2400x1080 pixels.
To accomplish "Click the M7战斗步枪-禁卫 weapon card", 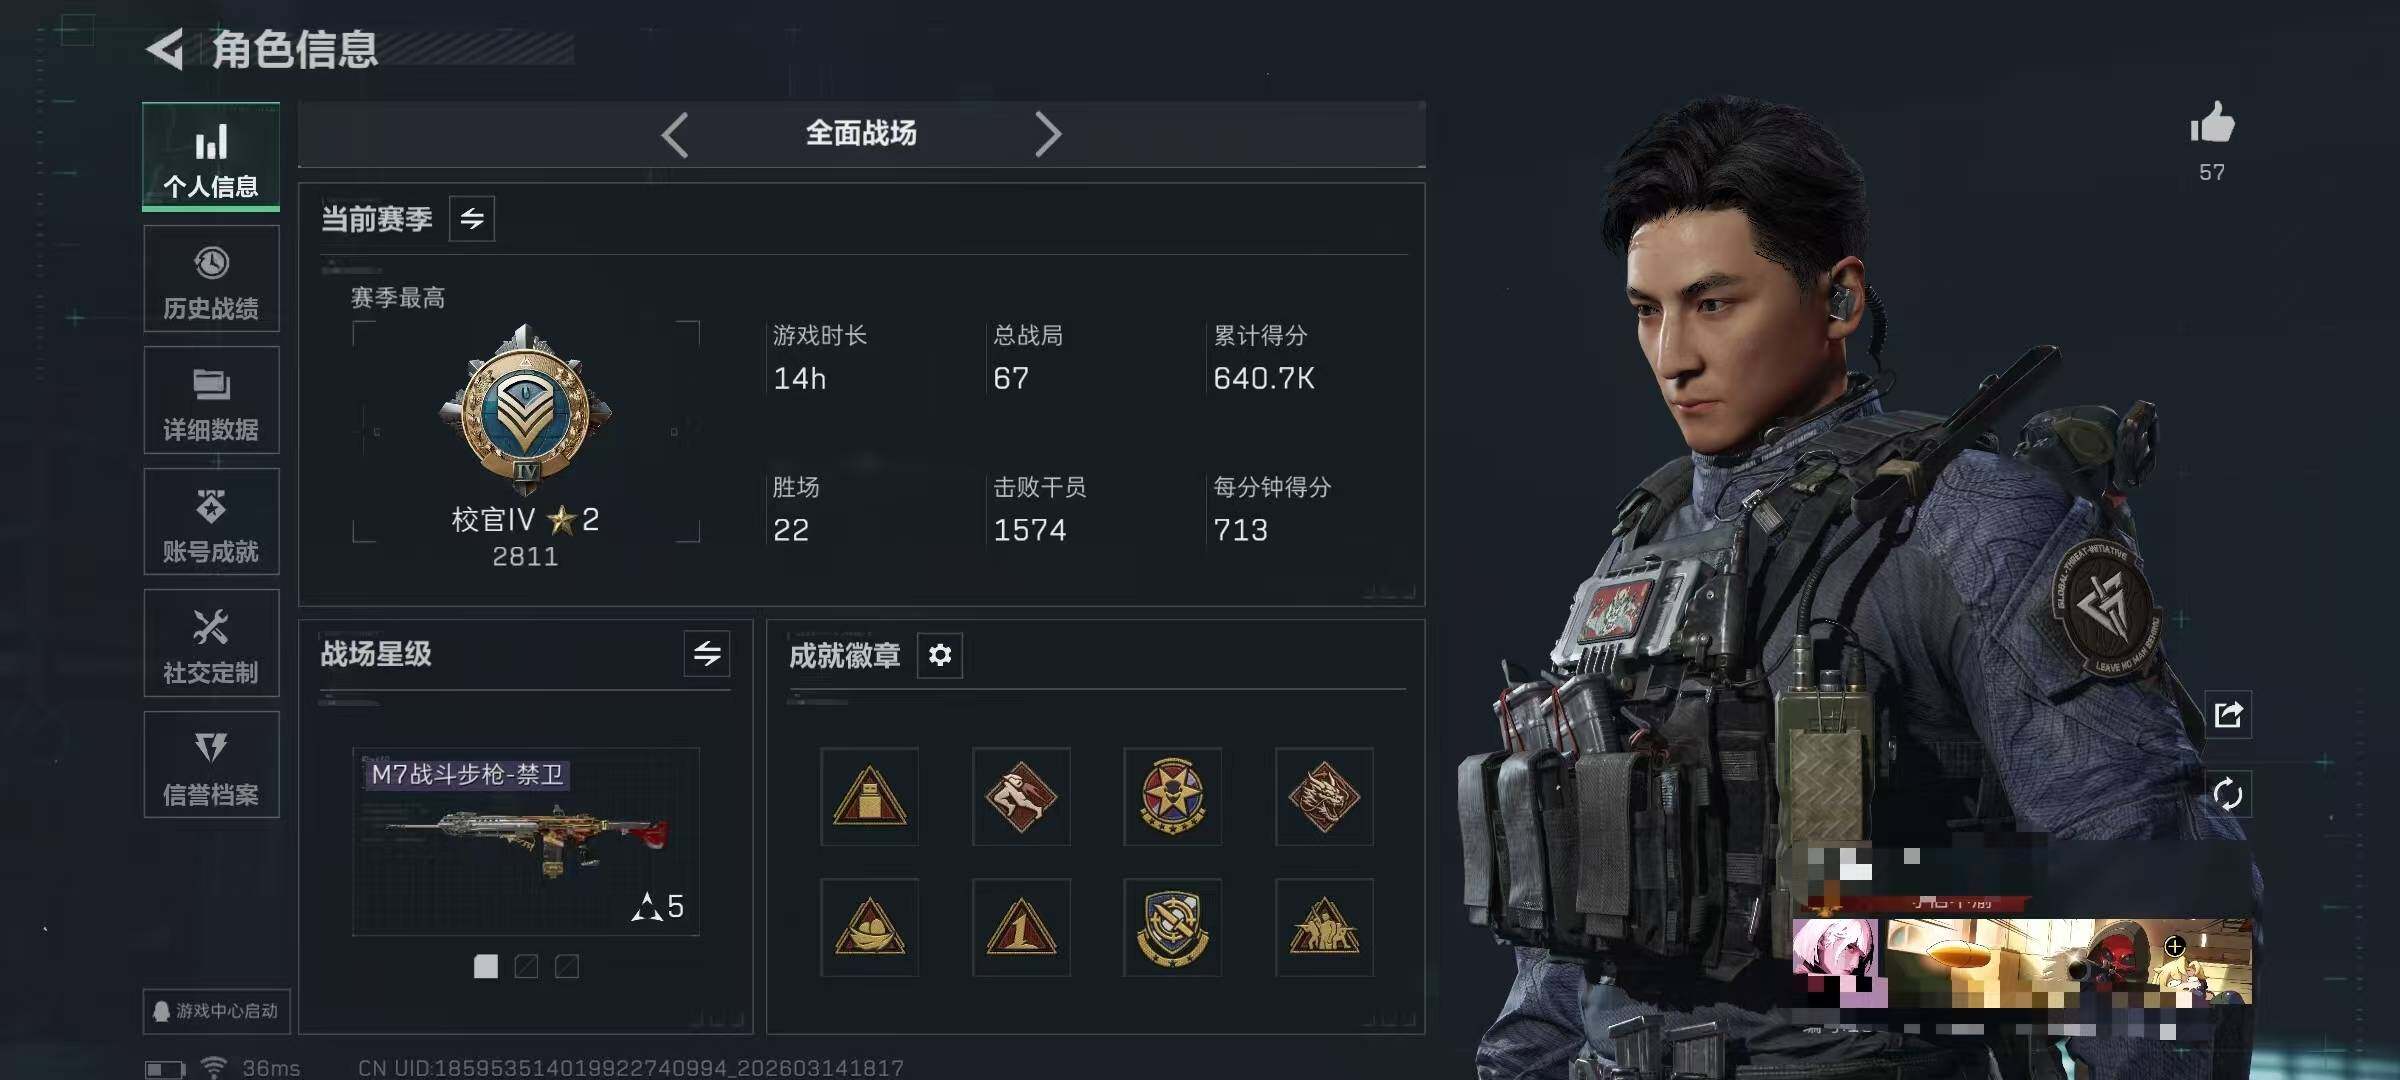I will pyautogui.click(x=526, y=841).
